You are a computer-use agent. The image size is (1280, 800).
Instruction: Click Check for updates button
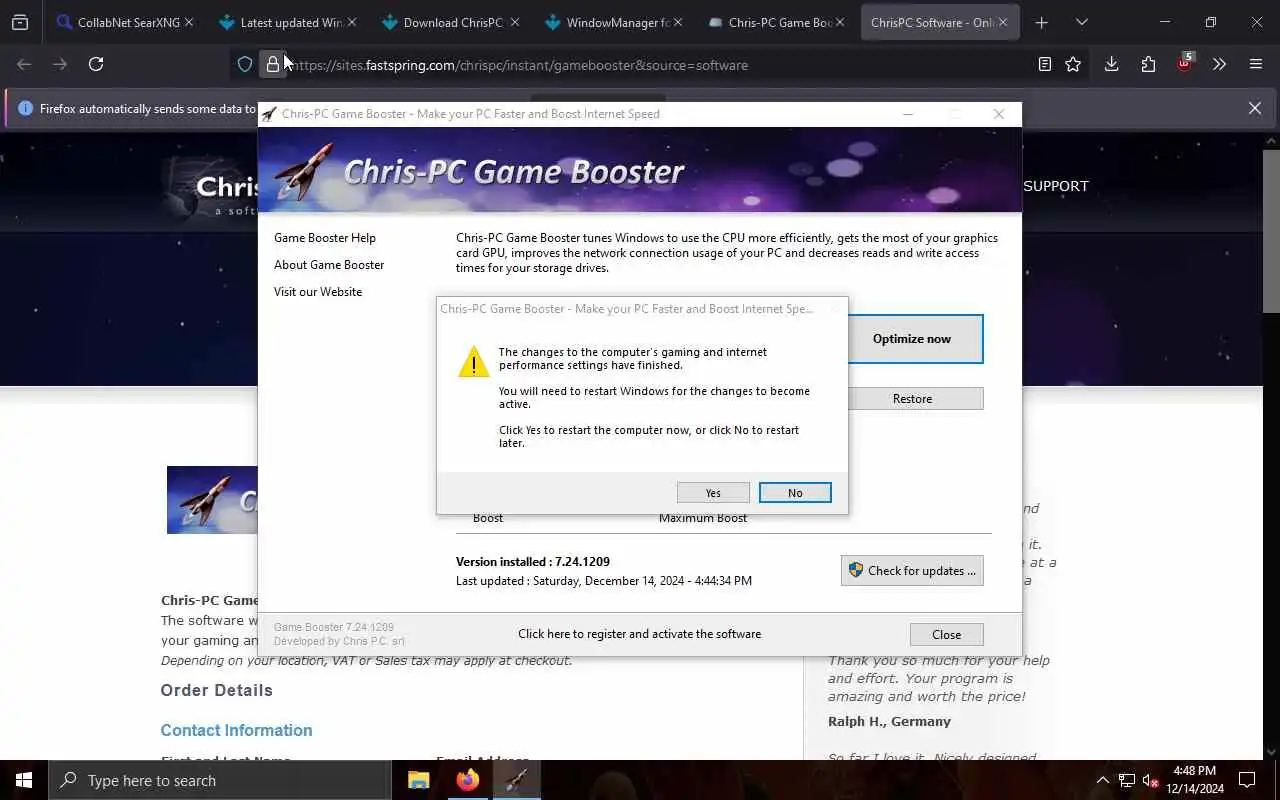coord(912,570)
